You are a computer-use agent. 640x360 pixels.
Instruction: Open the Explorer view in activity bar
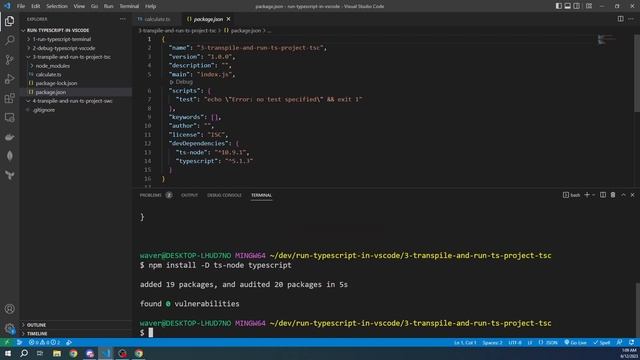[9, 21]
